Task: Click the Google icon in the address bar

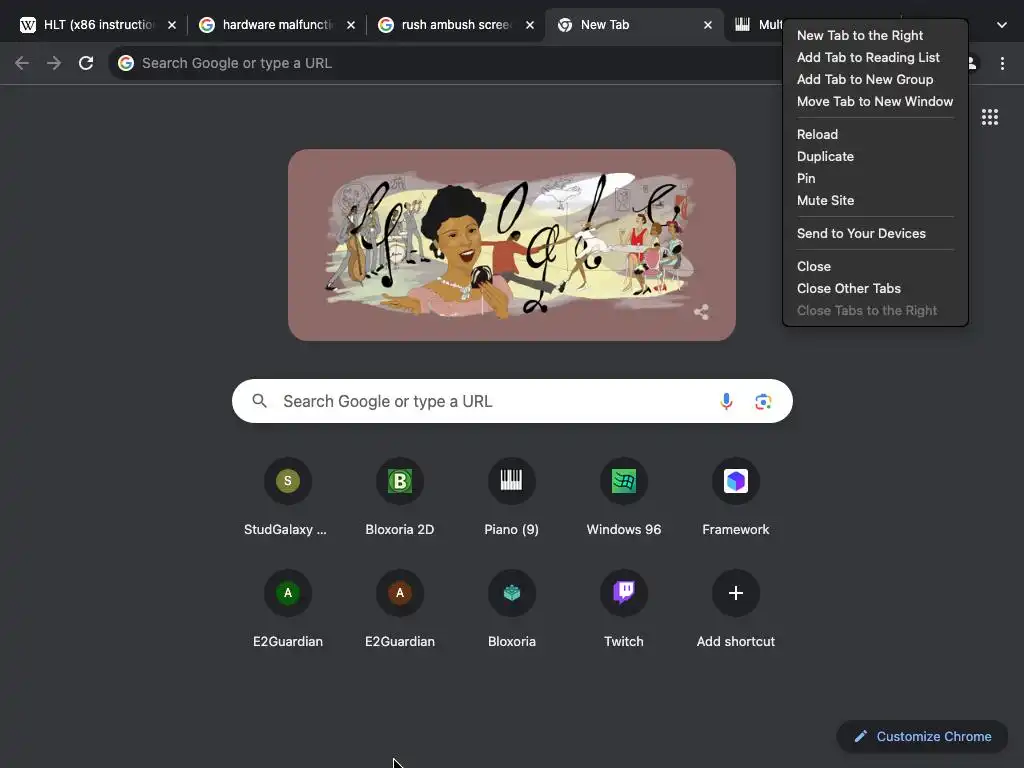Action: point(126,63)
